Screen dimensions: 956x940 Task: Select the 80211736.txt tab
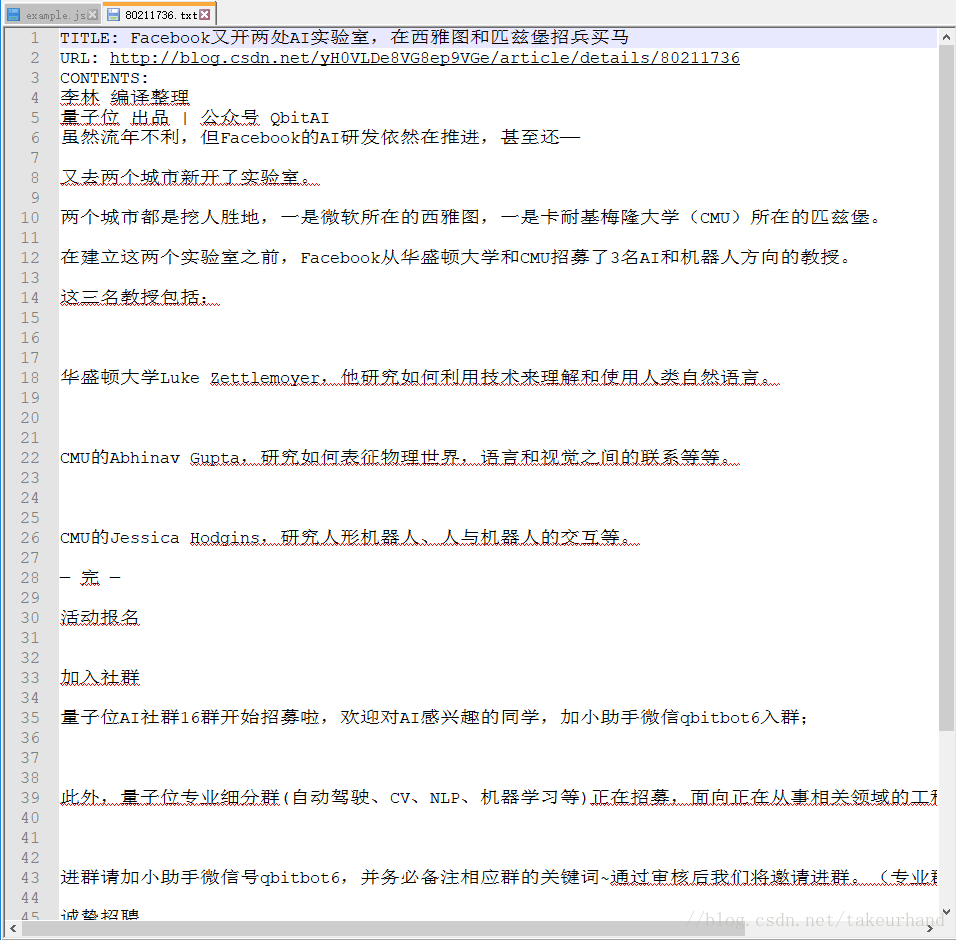(x=160, y=15)
